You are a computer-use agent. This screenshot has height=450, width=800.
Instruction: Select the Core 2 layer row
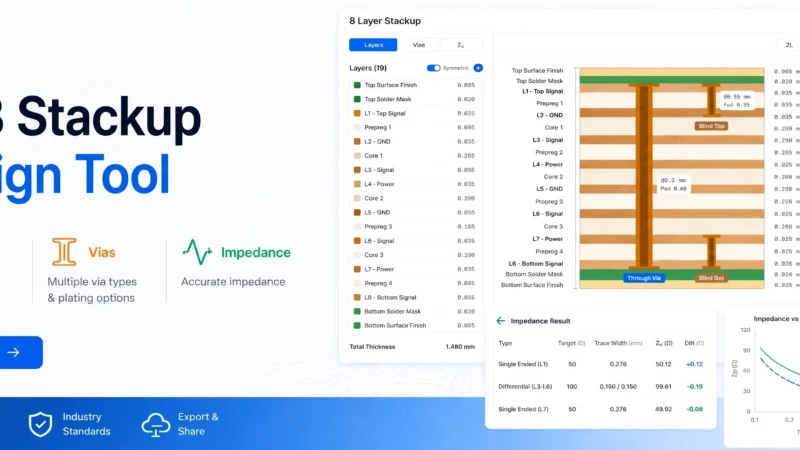tap(414, 198)
